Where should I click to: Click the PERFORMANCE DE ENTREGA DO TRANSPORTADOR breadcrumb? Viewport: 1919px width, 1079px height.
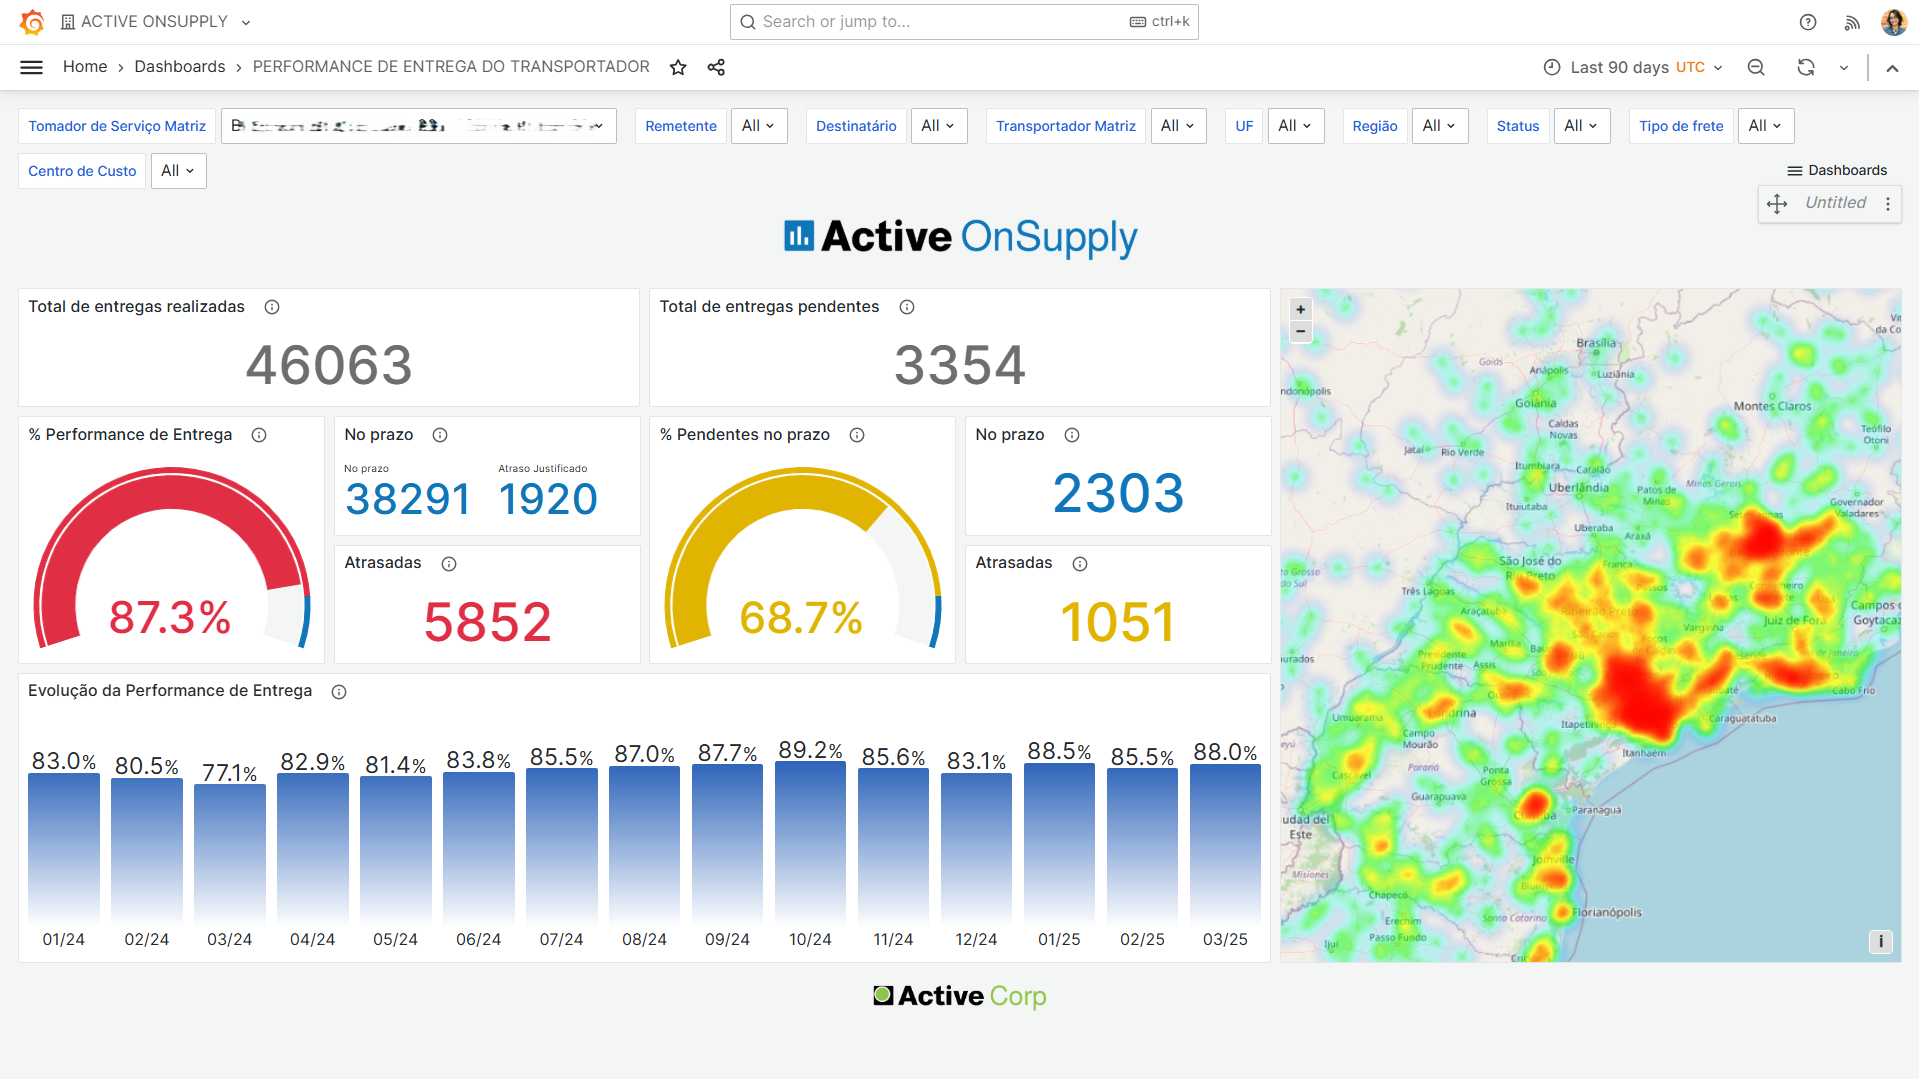coord(451,67)
